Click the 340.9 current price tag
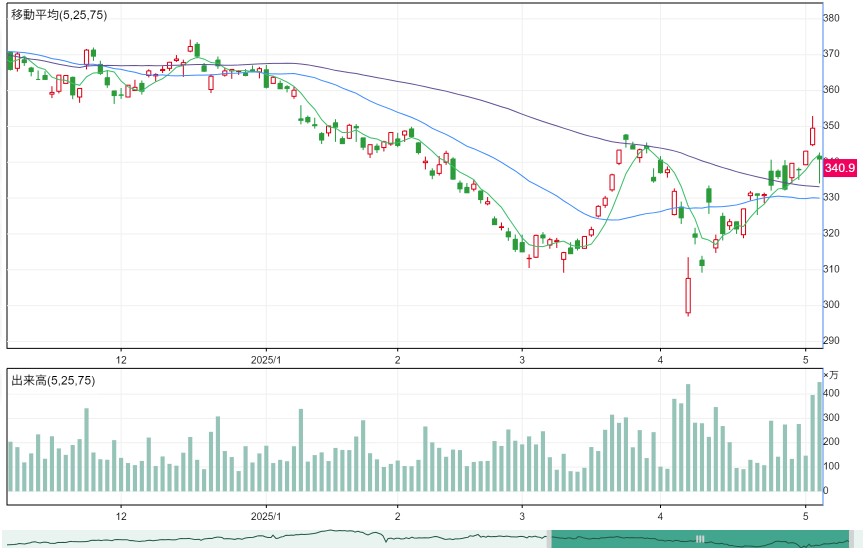868x552 pixels. tap(840, 168)
